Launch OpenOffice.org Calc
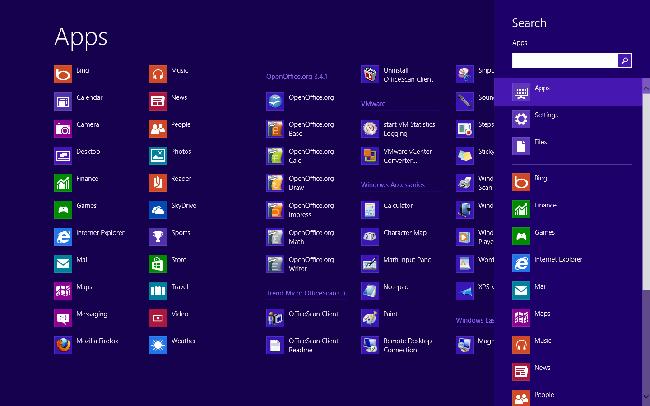This screenshot has width=650, height=406. pyautogui.click(x=275, y=156)
